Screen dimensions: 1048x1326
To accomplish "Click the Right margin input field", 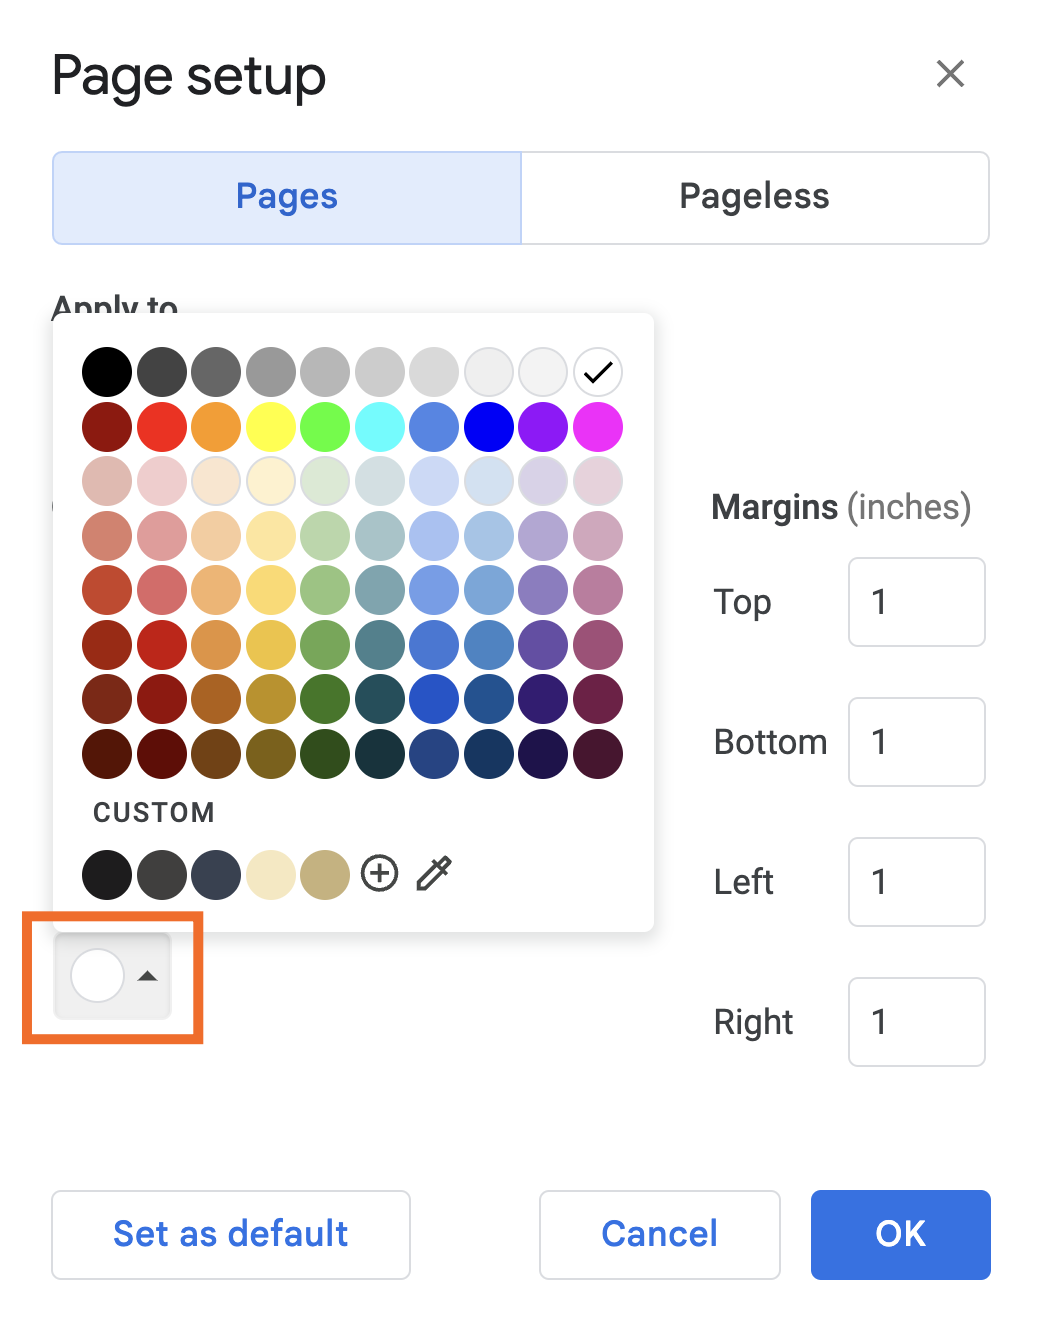I will coord(916,1021).
